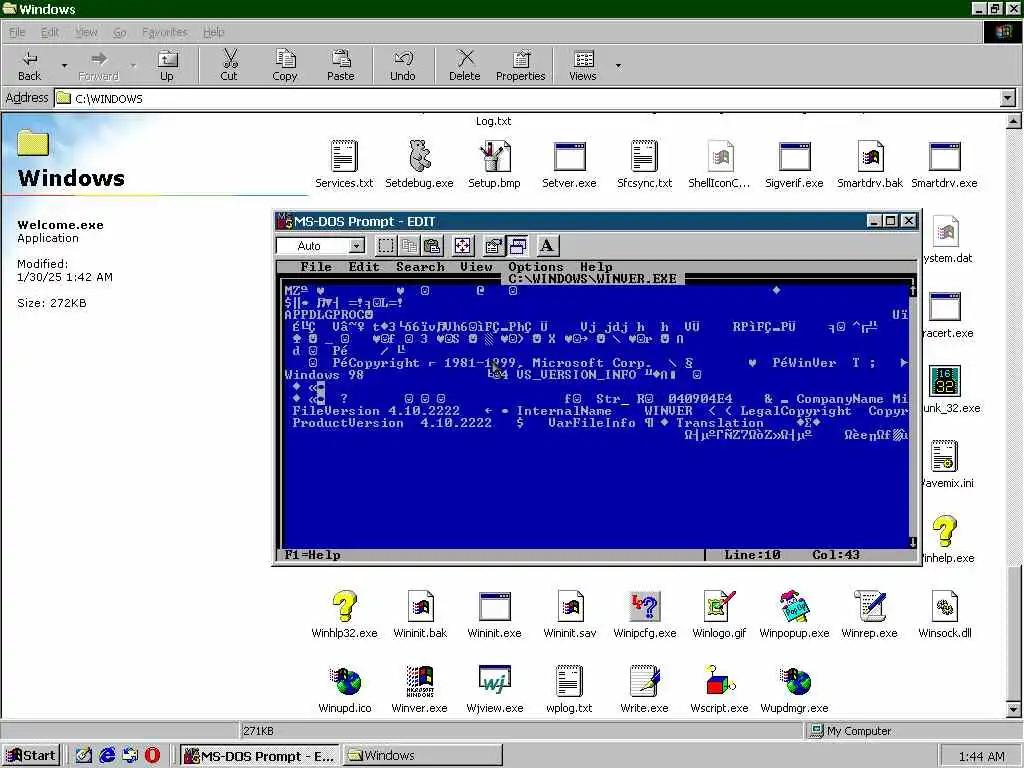Screen dimensions: 1024x768
Task: Select the Winpopup.exe file icon
Action: pyautogui.click(x=794, y=607)
